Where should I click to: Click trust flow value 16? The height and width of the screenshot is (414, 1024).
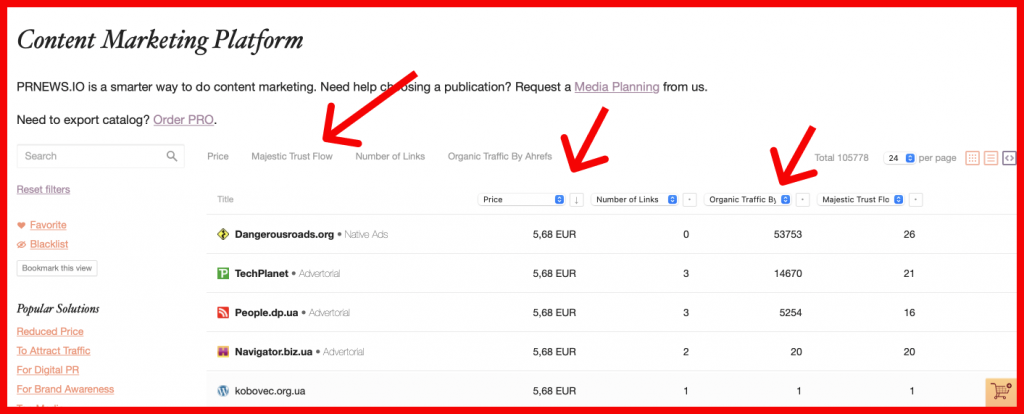(909, 313)
